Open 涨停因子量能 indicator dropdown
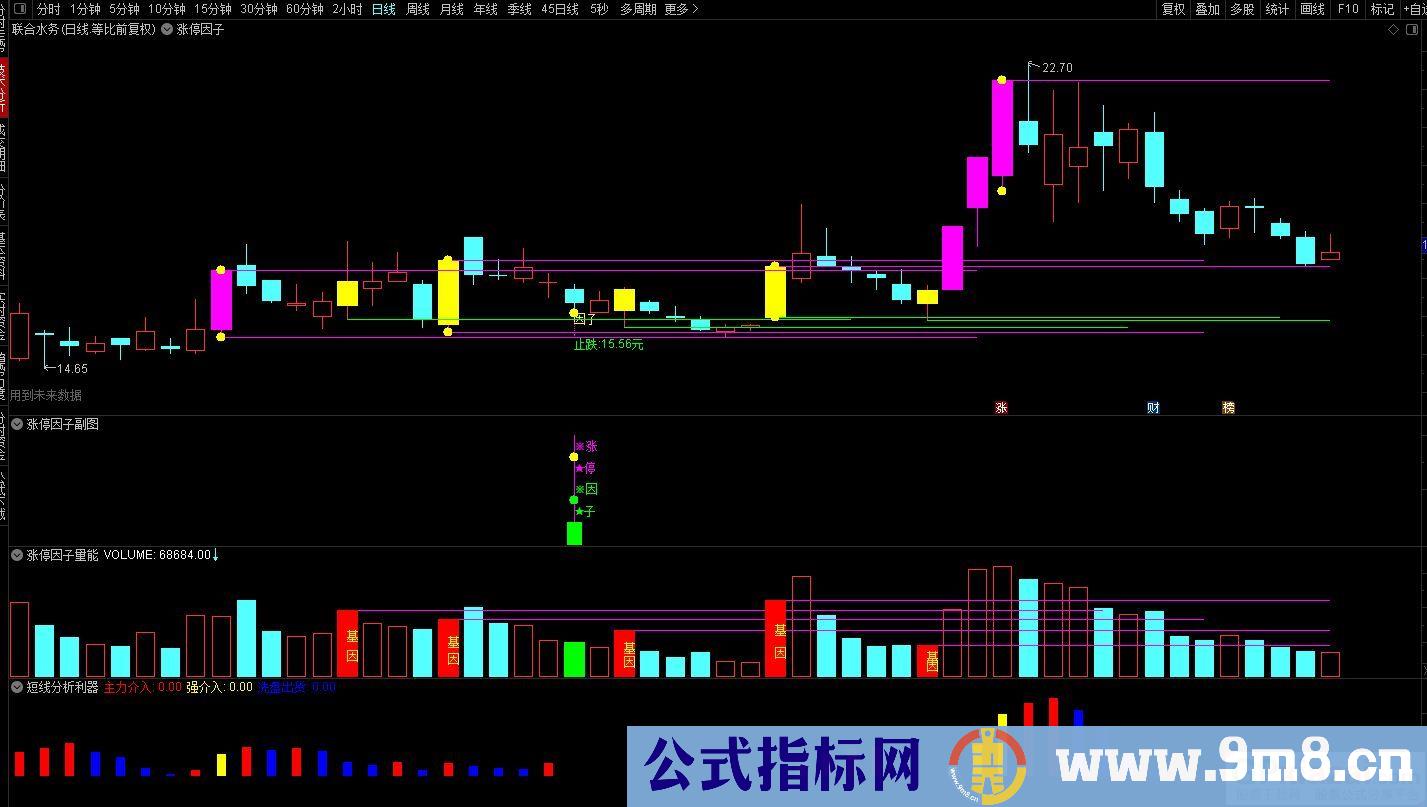 (x=17, y=555)
